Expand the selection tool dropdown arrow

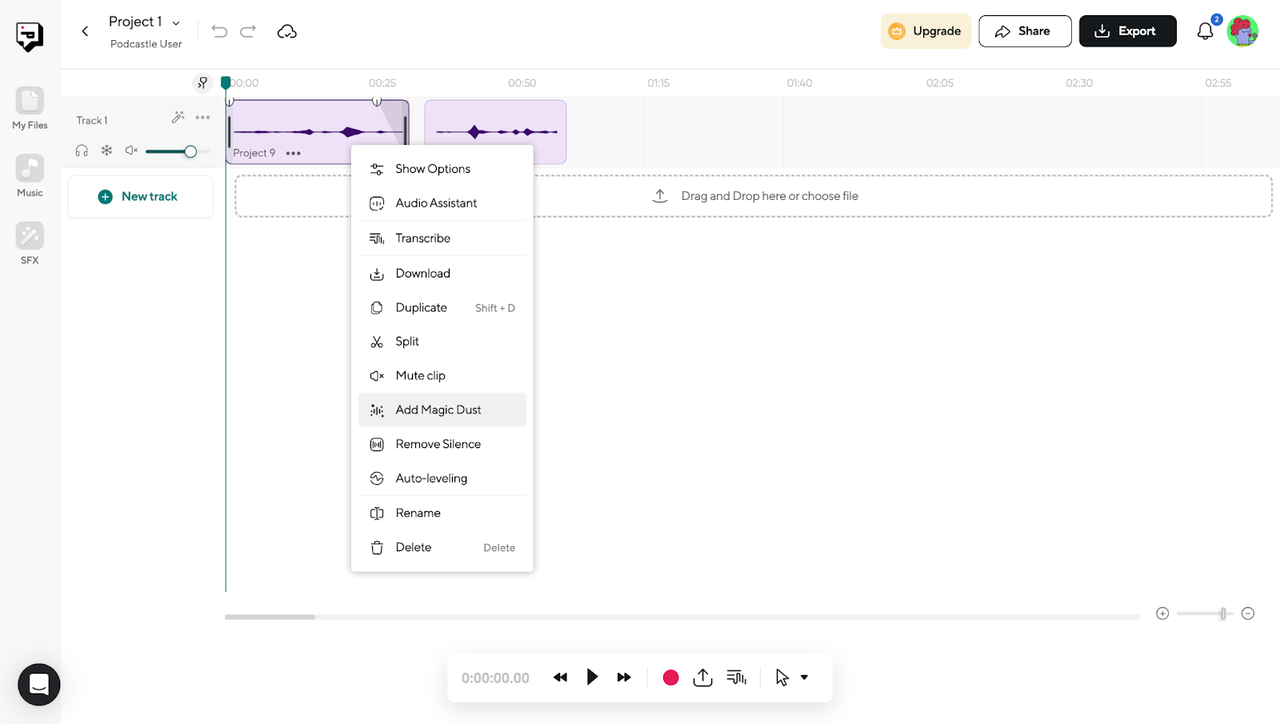(x=804, y=677)
